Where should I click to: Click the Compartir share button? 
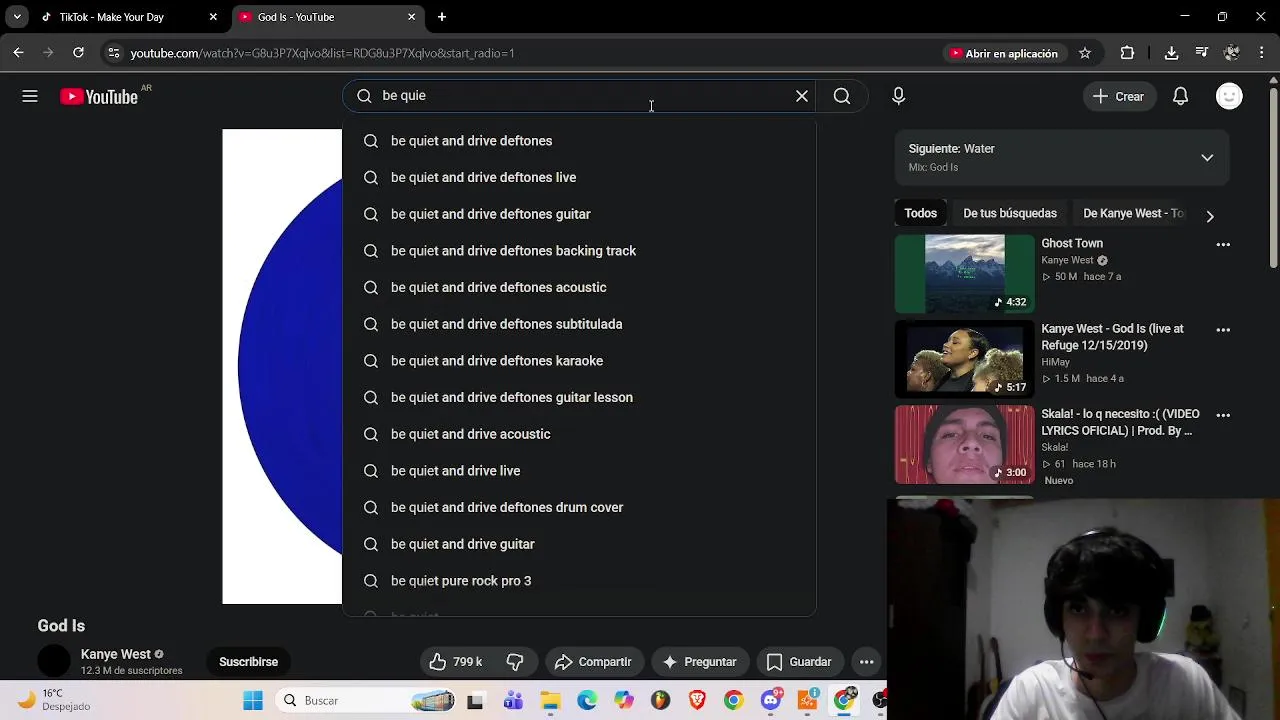tap(593, 662)
